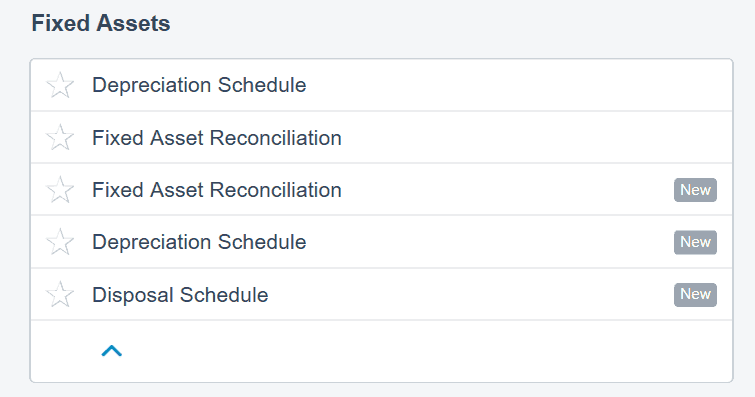Toggle the star beside Disposal Schedule
This screenshot has height=397, width=755.
tap(60, 294)
